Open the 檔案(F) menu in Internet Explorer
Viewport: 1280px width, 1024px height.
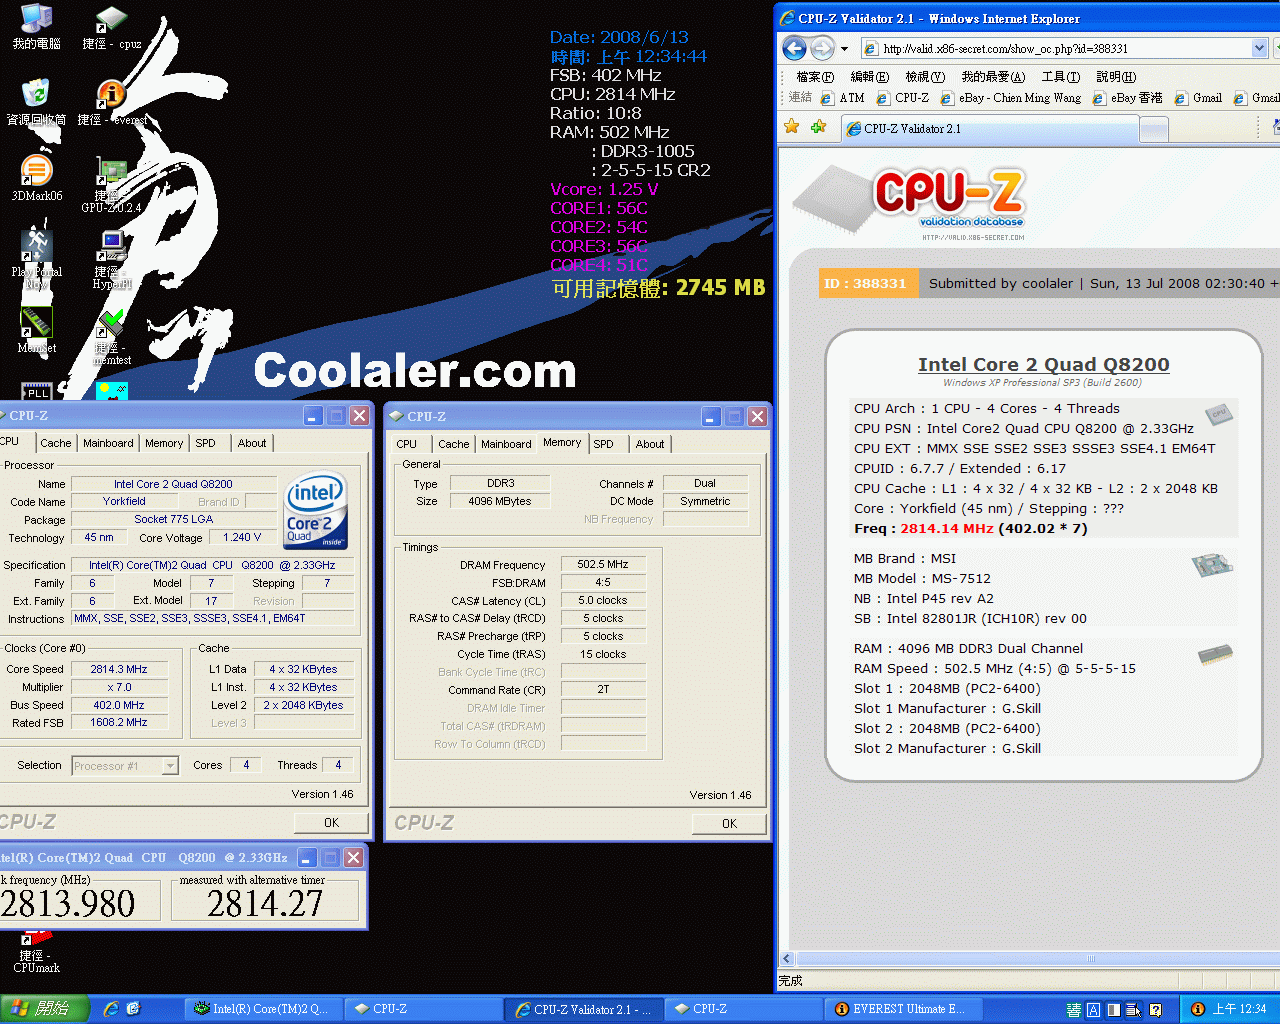815,77
